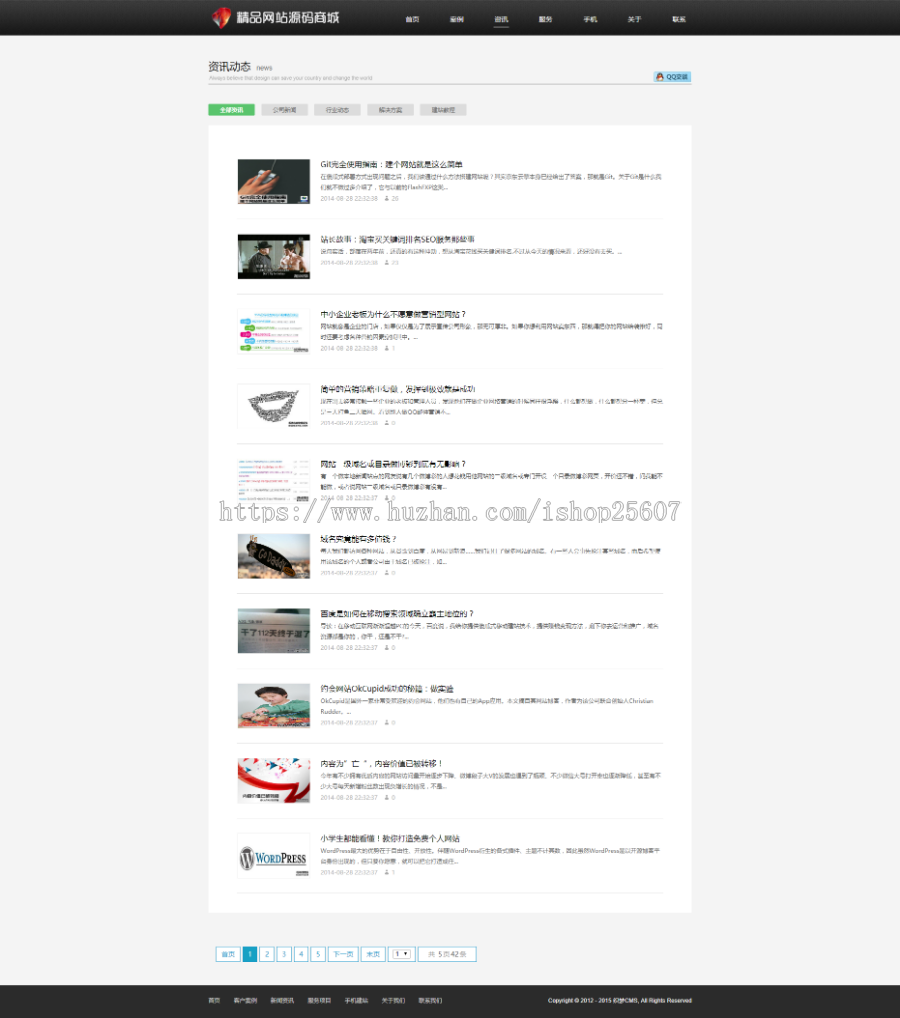Open the page number jump dropdown
This screenshot has height=1018, width=900.
click(401, 954)
